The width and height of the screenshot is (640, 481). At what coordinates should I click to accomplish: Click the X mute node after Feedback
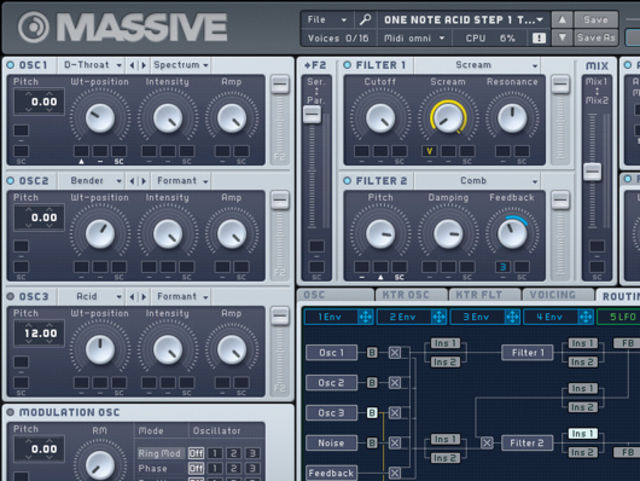[x=395, y=473]
